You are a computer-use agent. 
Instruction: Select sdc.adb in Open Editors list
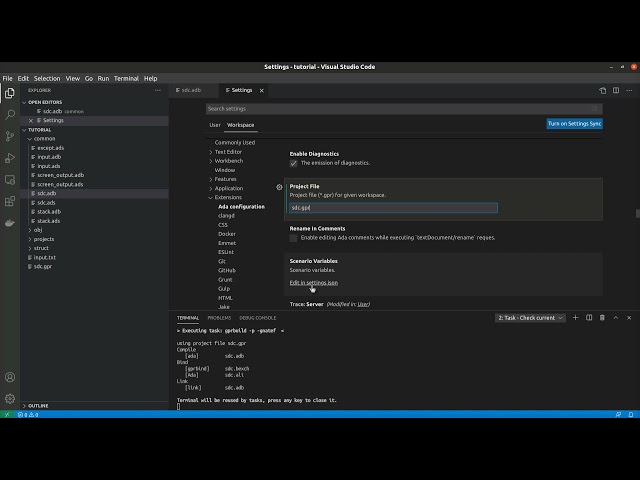tap(52, 111)
